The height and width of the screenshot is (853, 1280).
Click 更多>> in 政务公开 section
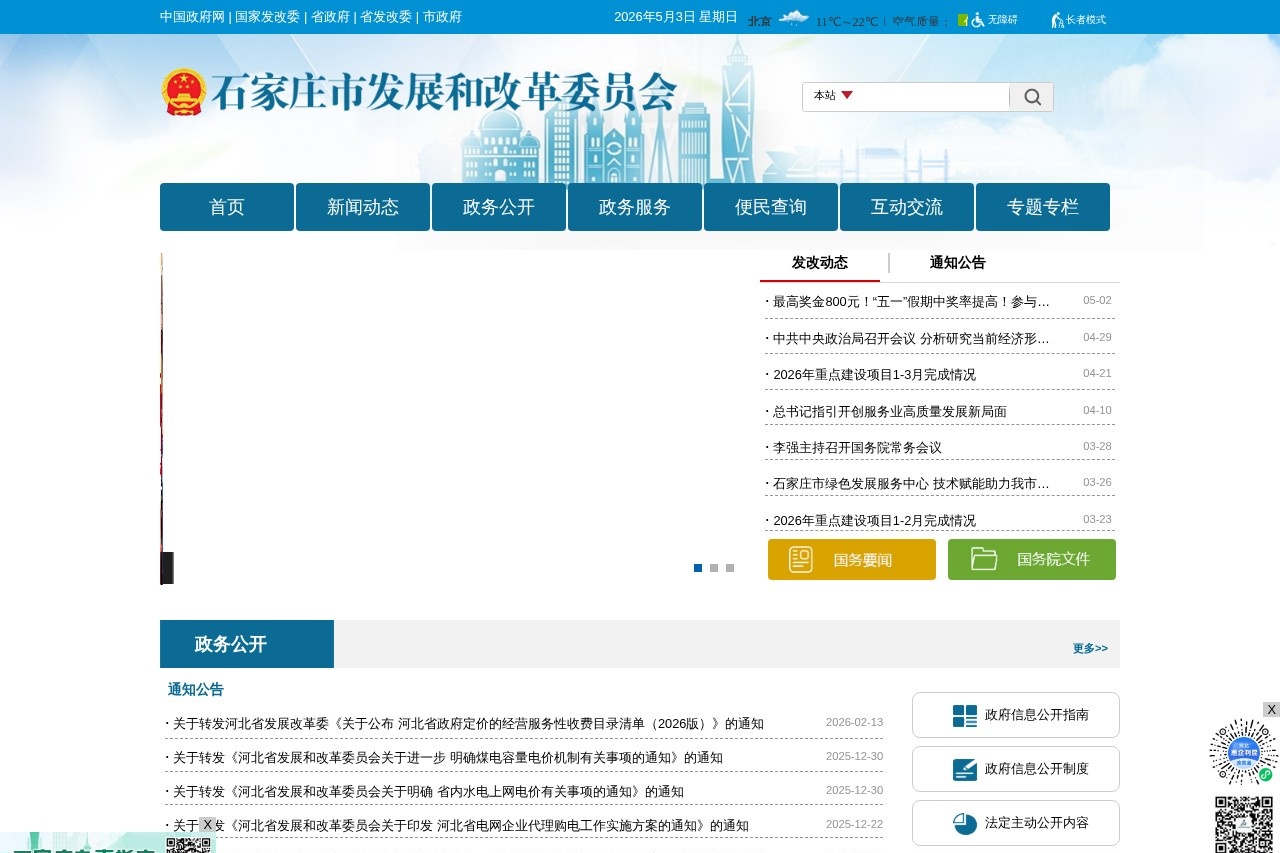[x=1090, y=648]
